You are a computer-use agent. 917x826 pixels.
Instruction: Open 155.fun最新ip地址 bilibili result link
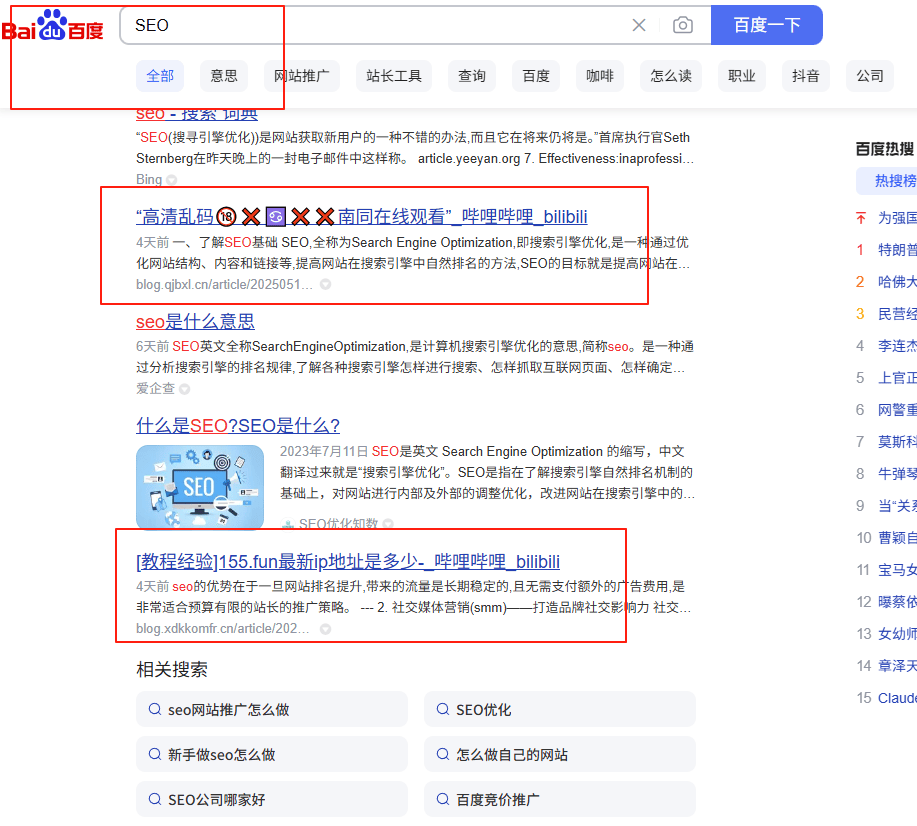click(x=348, y=562)
